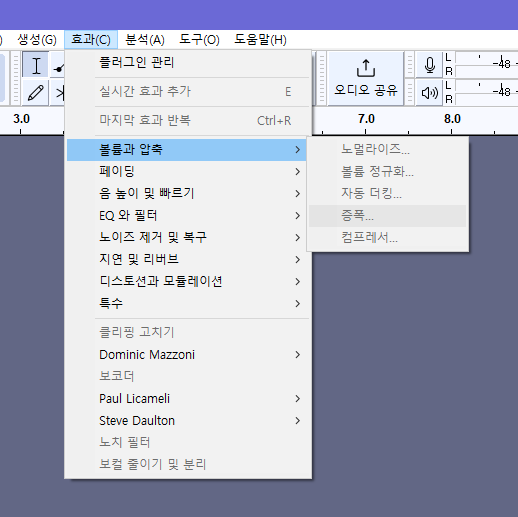
Task: Expand 디스토션과 모듈레이션 submenu
Action: click(187, 282)
